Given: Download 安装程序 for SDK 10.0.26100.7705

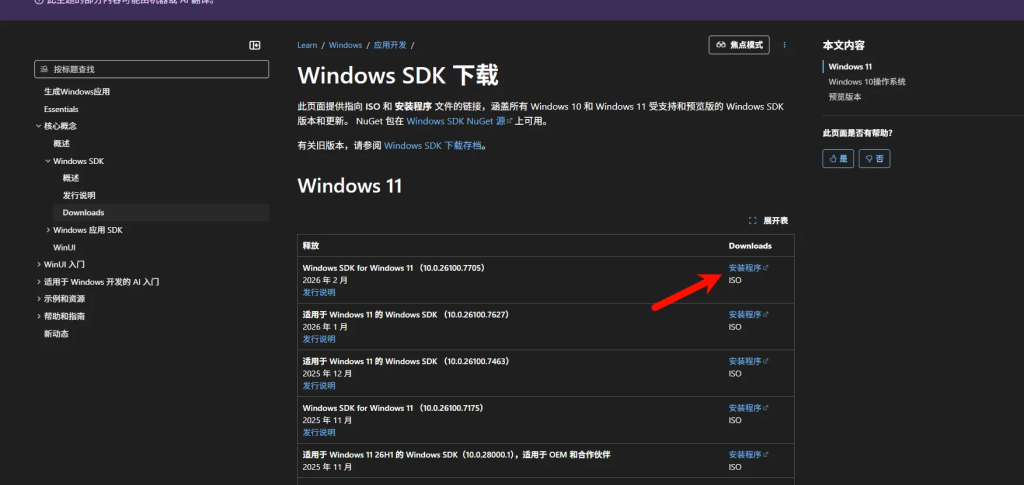Looking at the screenshot, I should (748, 268).
